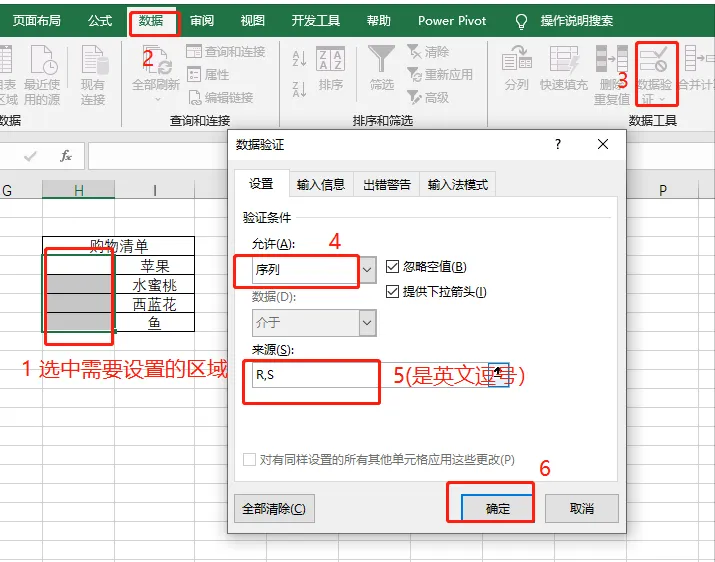Click the formula bar confirm checkmark
The width and height of the screenshot is (715, 562).
30,156
